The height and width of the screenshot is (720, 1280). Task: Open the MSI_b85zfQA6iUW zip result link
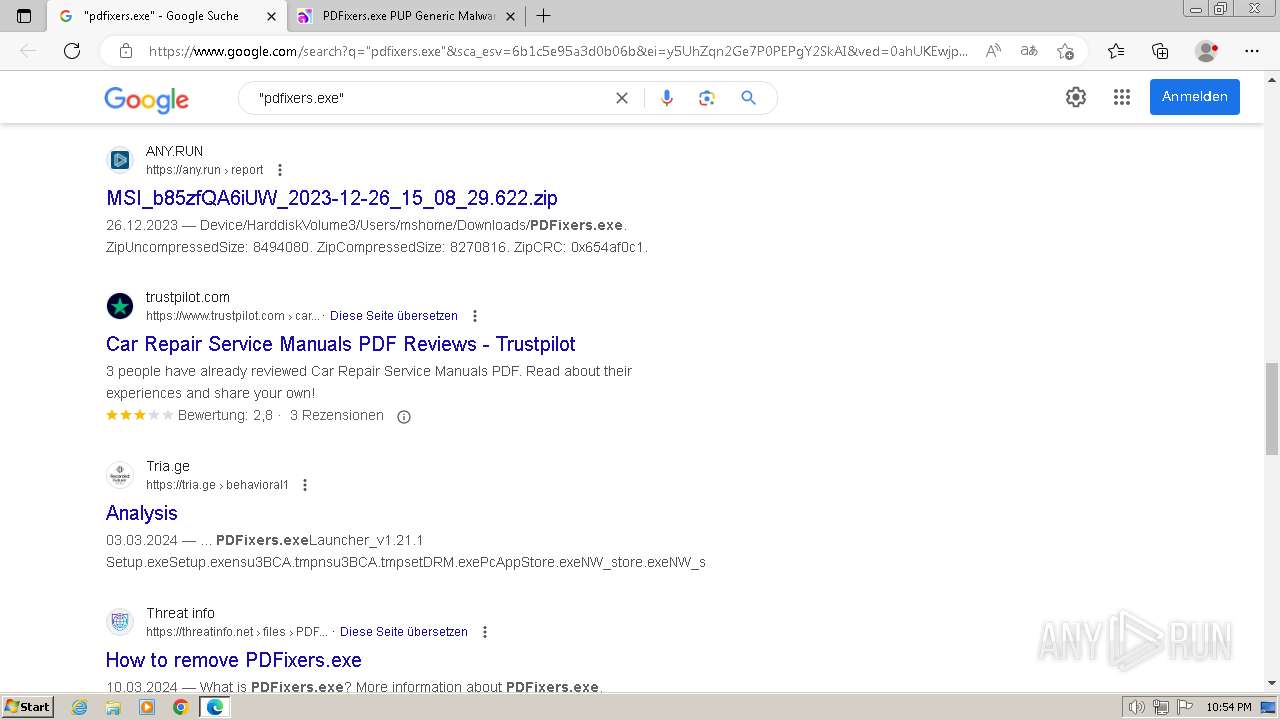[x=332, y=198]
